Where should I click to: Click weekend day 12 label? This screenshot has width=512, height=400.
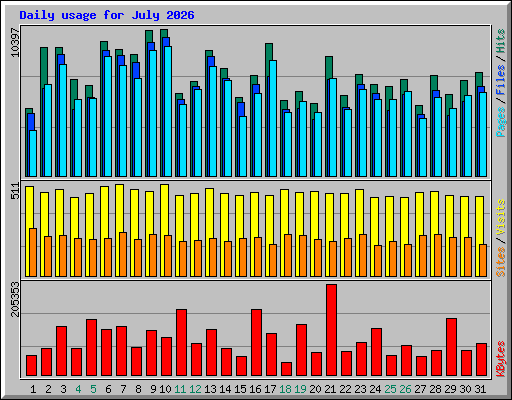click(x=195, y=389)
